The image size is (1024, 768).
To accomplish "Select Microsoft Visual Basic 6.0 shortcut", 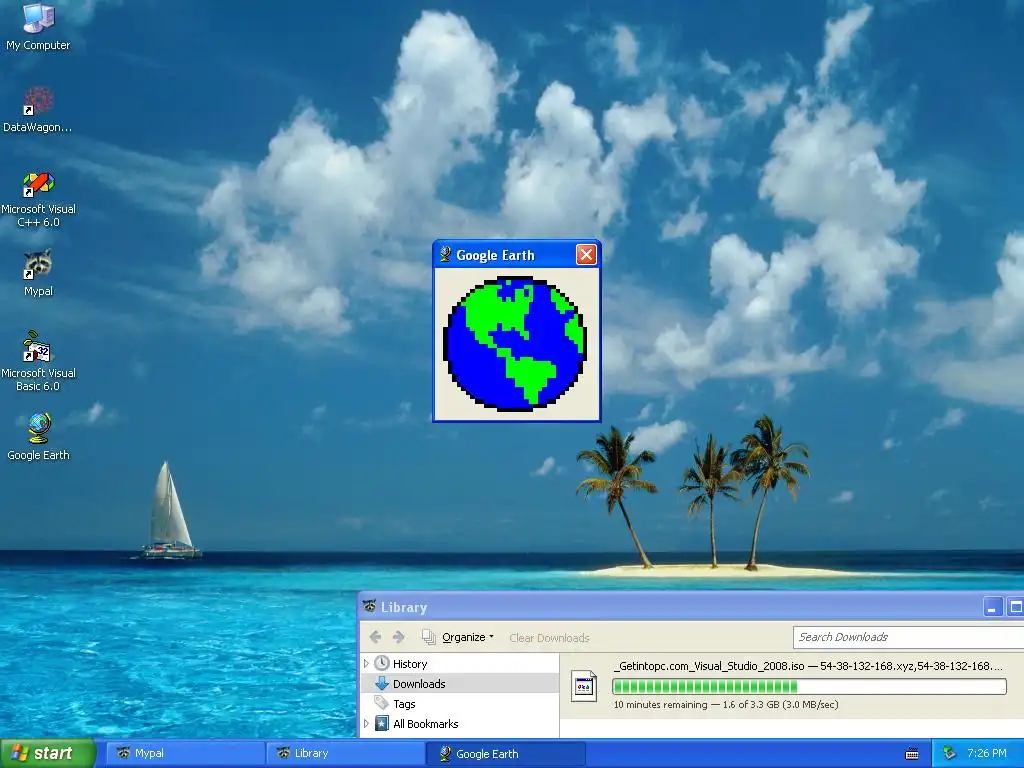I will pos(38,362).
